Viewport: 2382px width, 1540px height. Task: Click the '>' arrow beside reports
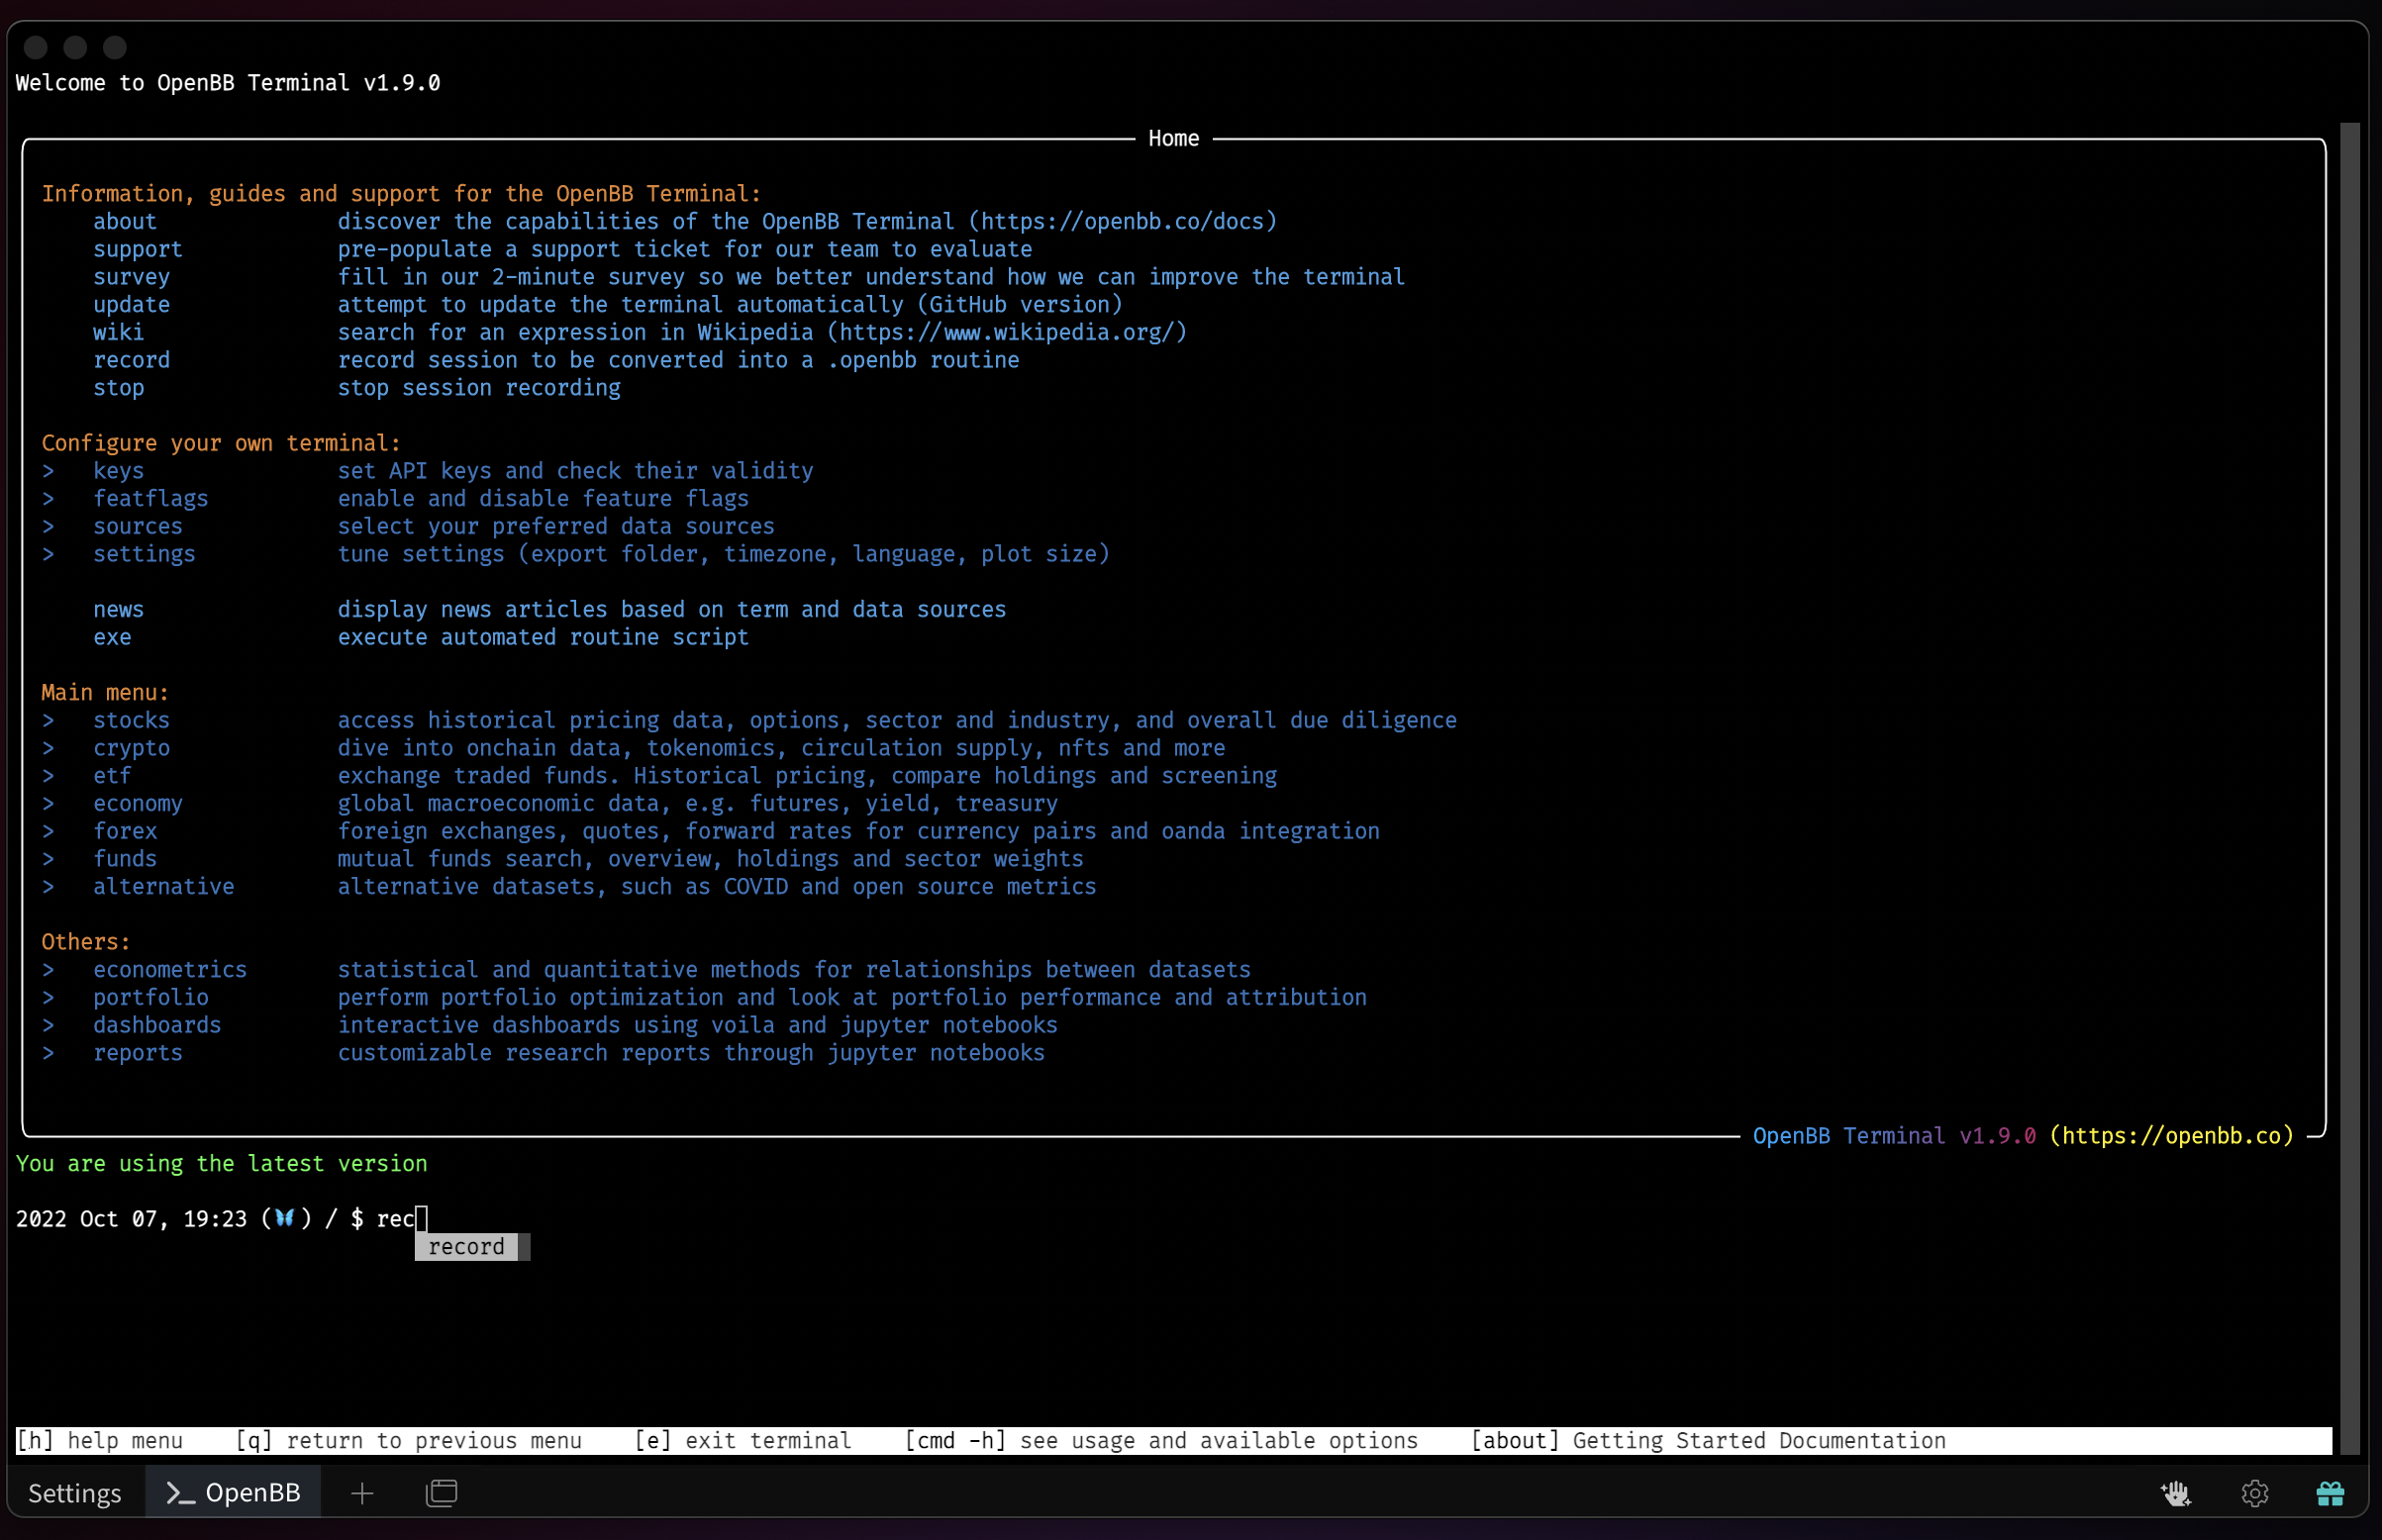[48, 1053]
